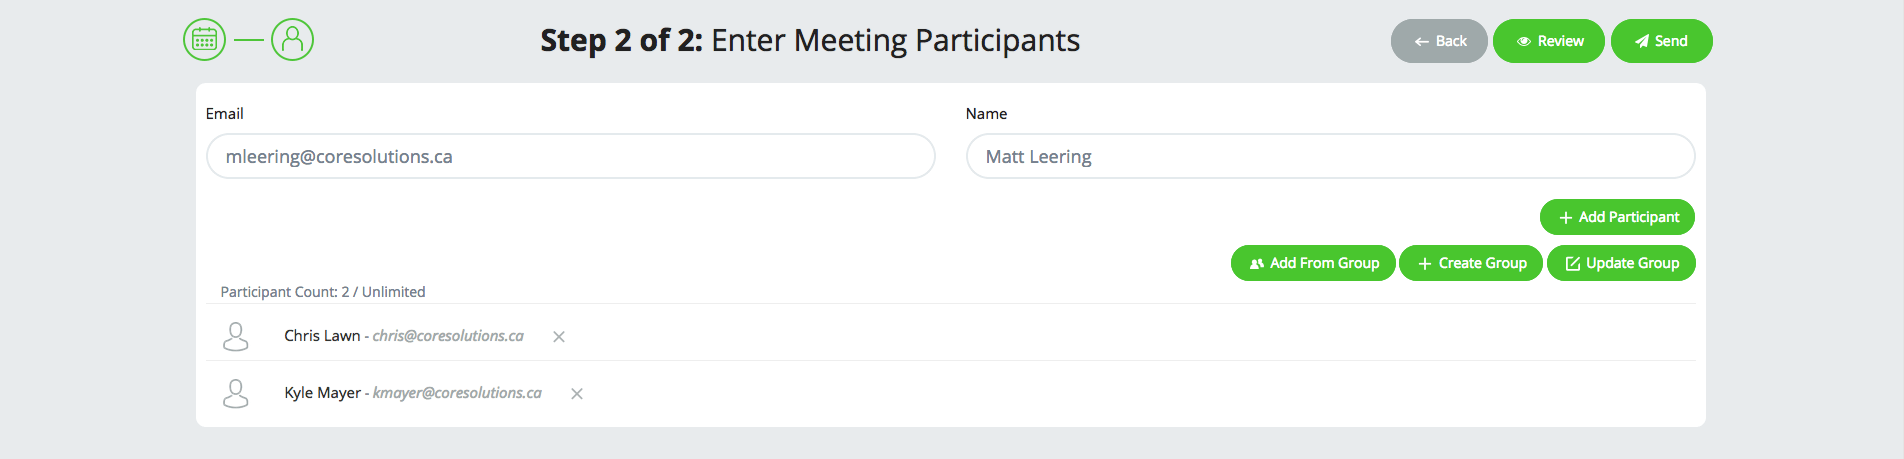Select Chris Lawn's email address
Screen dimensions: 1904x459
(x=448, y=336)
